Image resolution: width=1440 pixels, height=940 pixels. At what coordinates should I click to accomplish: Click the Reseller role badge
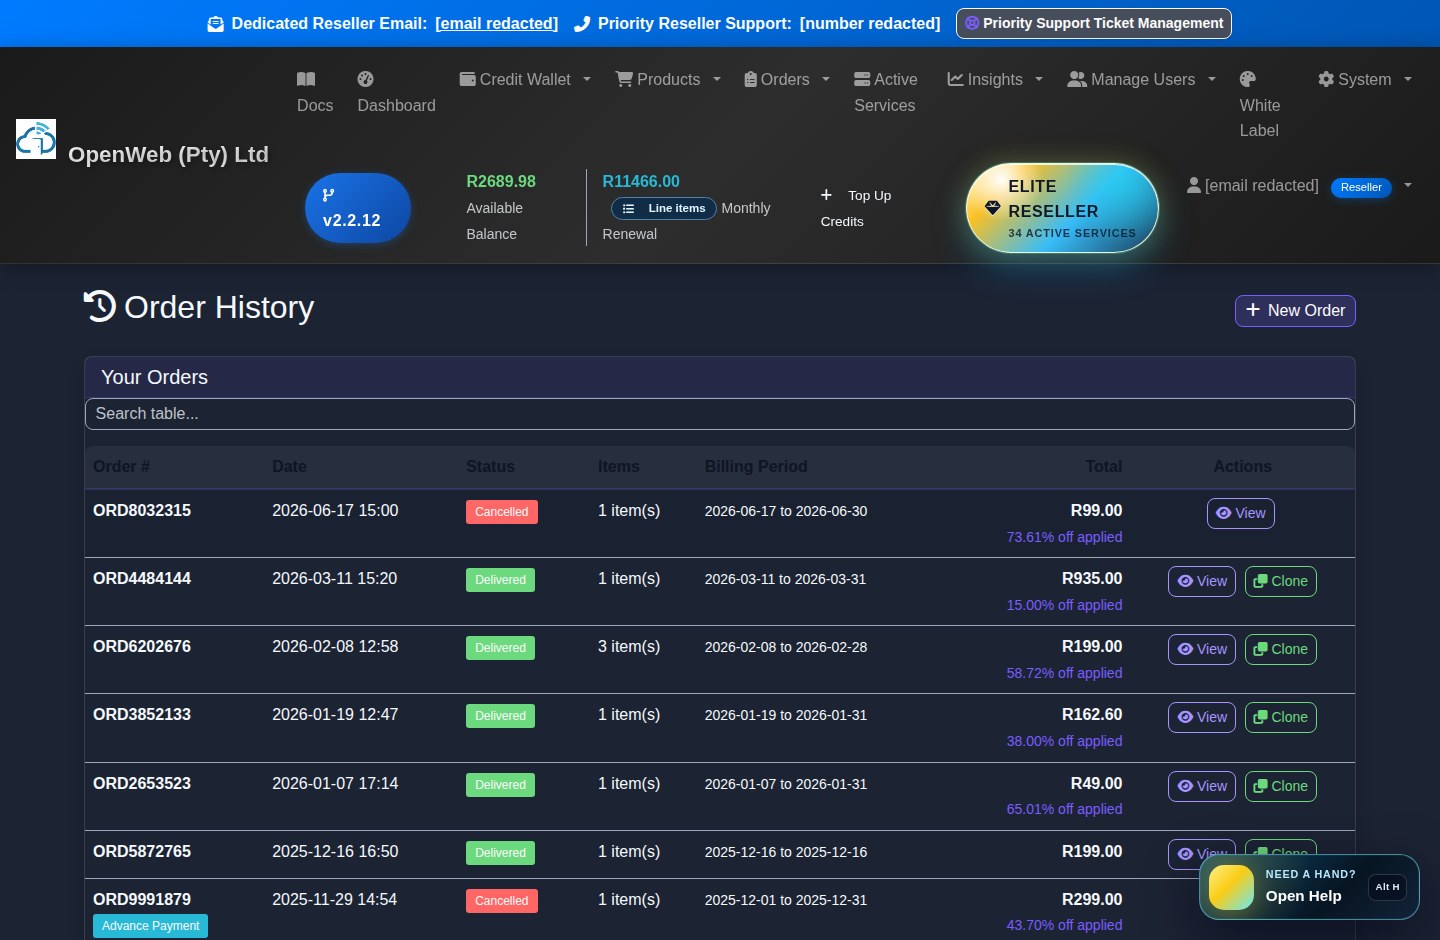tap(1361, 187)
